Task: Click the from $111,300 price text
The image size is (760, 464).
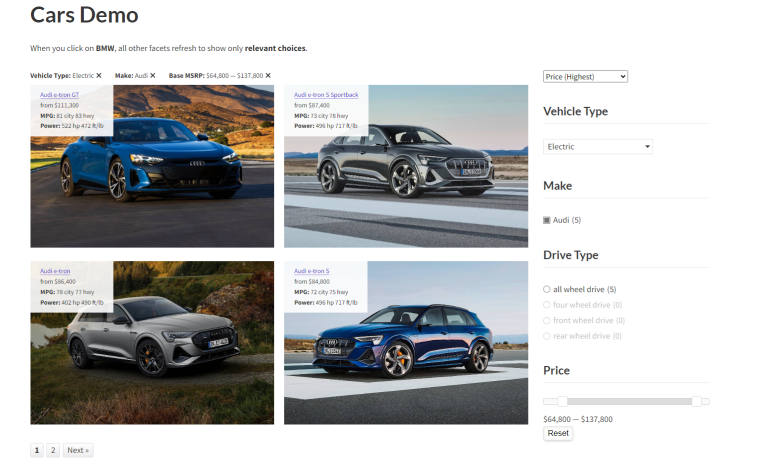Action: [x=59, y=105]
